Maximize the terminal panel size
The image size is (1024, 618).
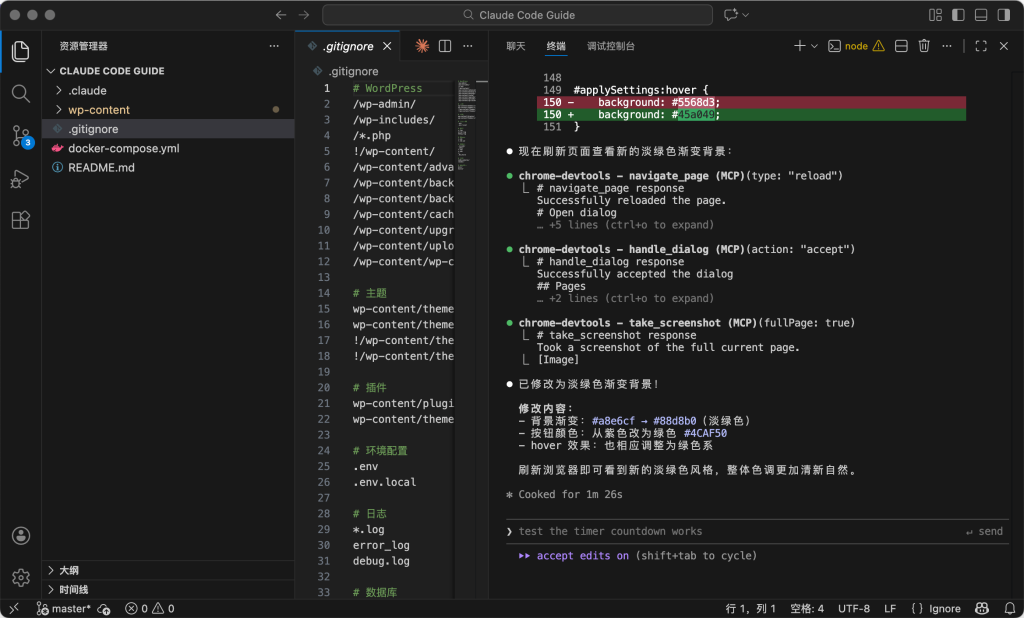coord(980,46)
